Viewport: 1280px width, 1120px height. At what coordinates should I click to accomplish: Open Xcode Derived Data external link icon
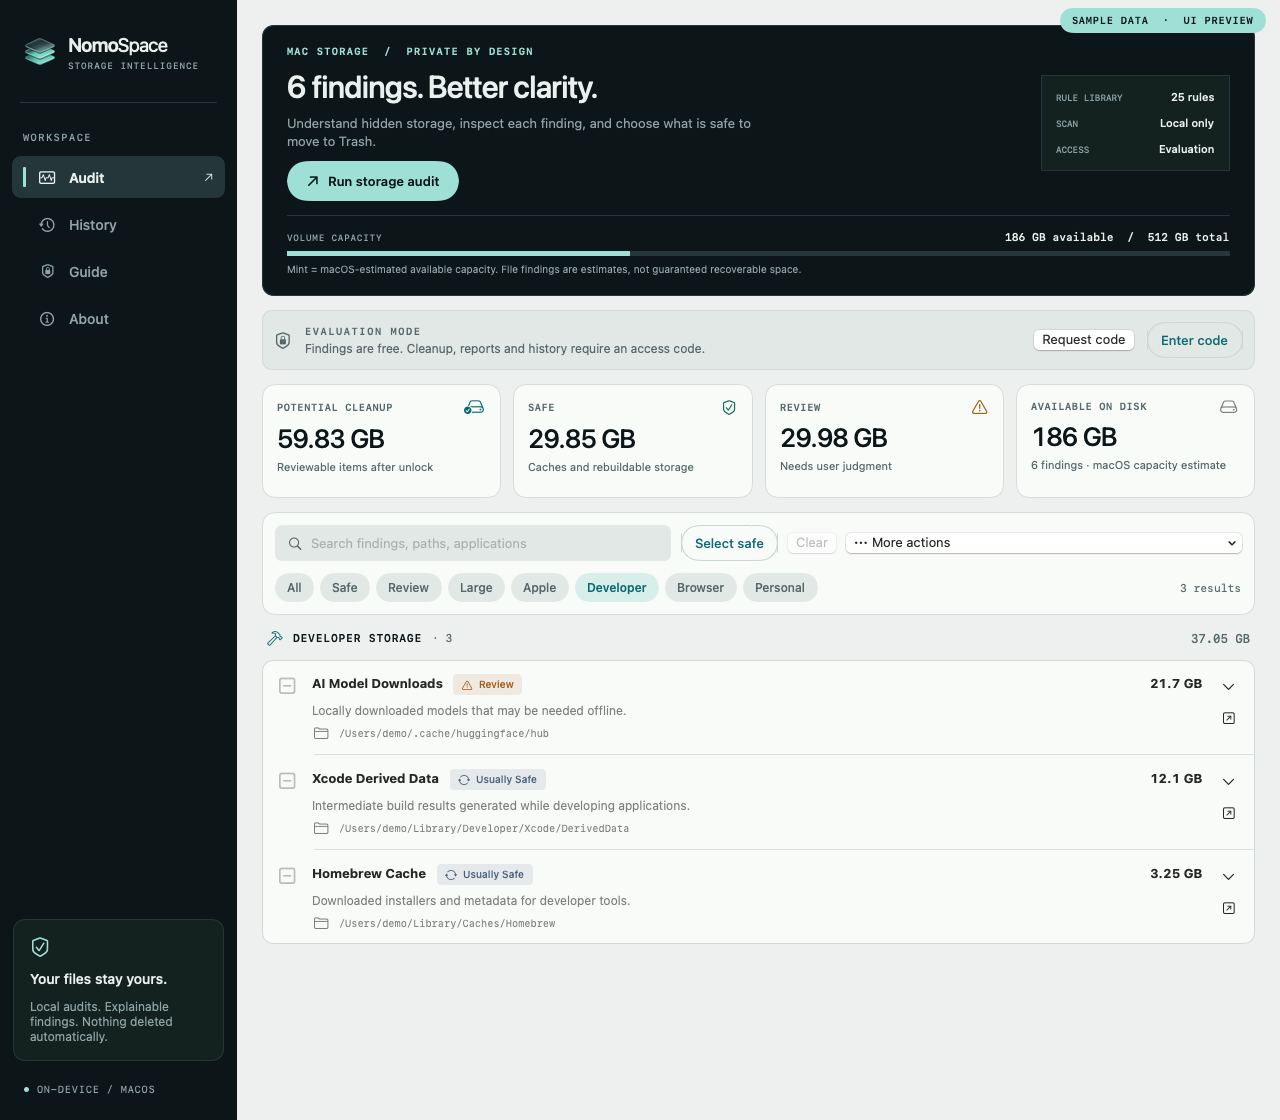click(1229, 813)
